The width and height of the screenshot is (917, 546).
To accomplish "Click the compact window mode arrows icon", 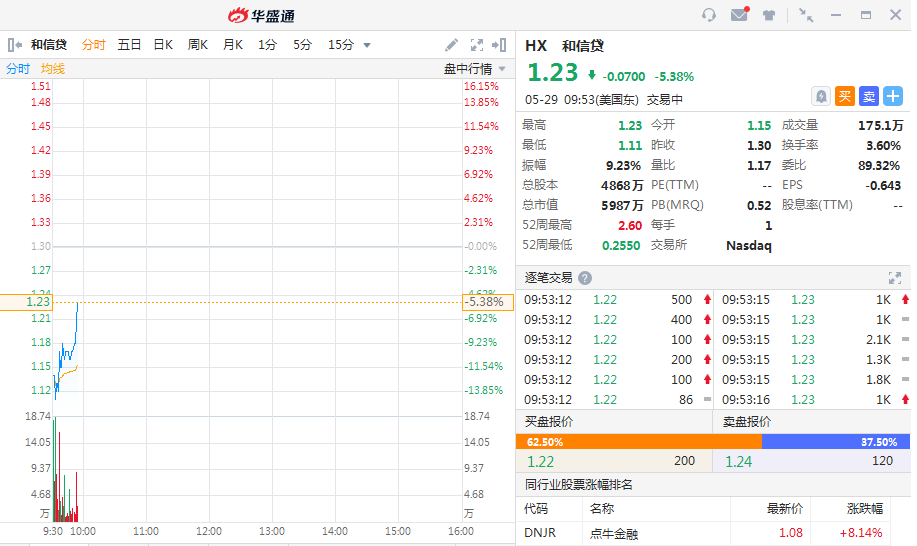I will (x=806, y=15).
